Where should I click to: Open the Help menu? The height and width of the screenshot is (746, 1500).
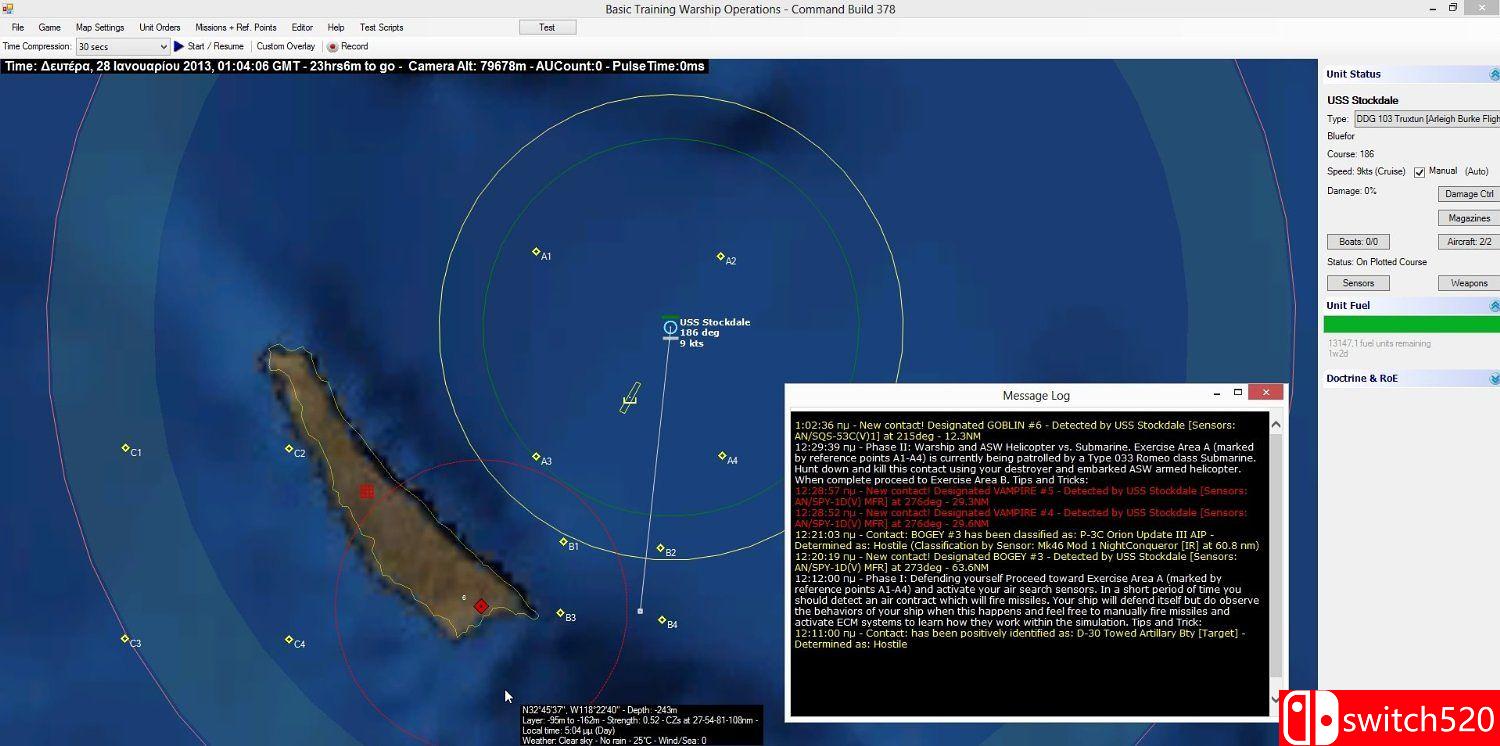(336, 27)
